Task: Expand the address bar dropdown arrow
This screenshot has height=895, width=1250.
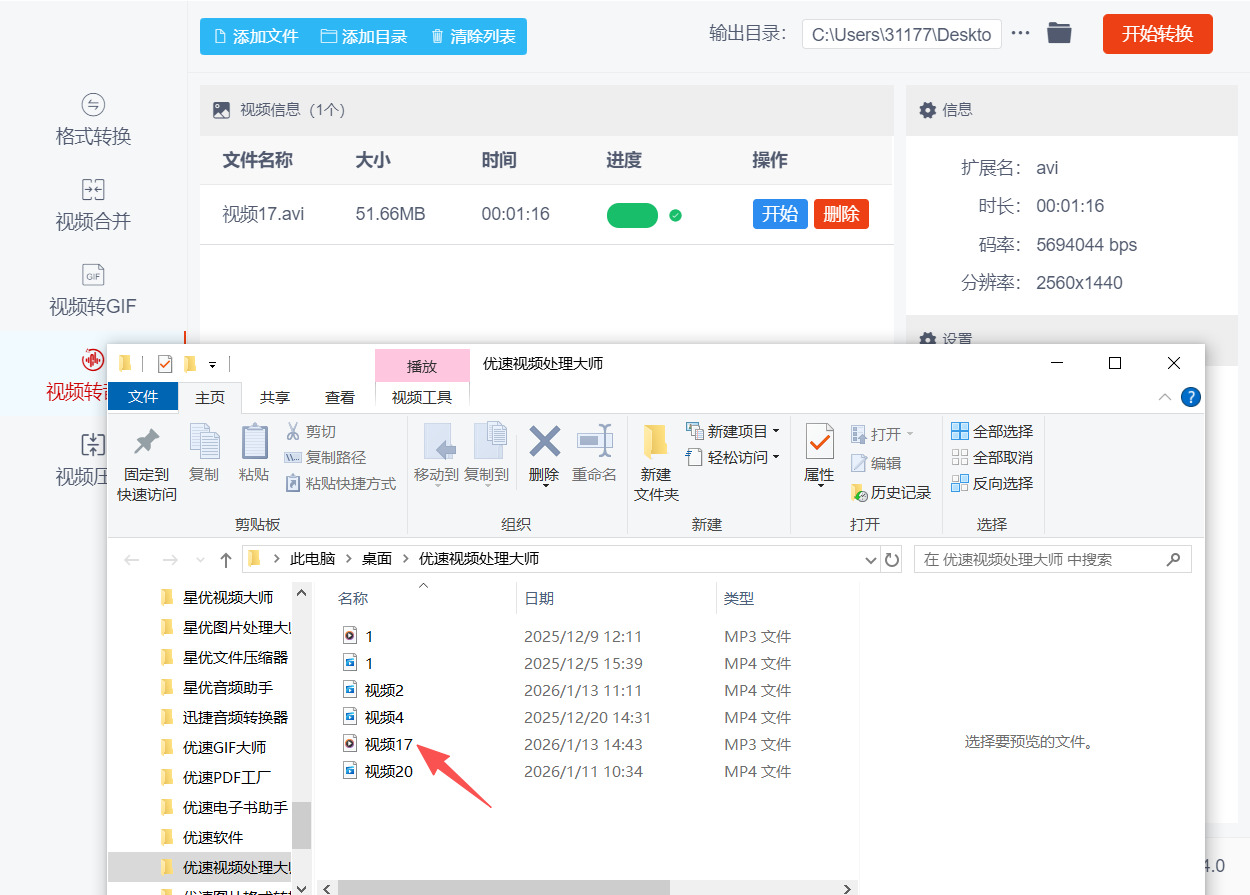Action: [x=869, y=559]
